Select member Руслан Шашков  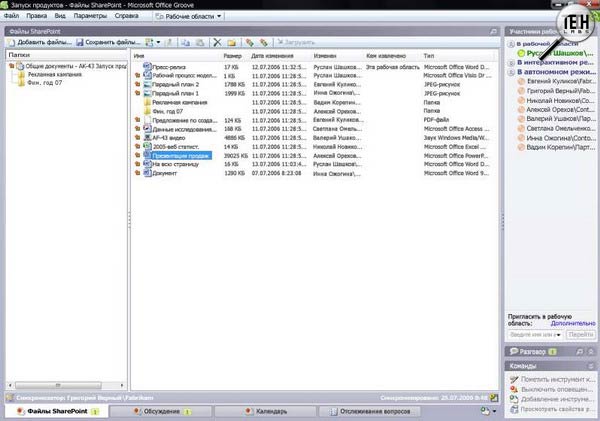pos(555,53)
